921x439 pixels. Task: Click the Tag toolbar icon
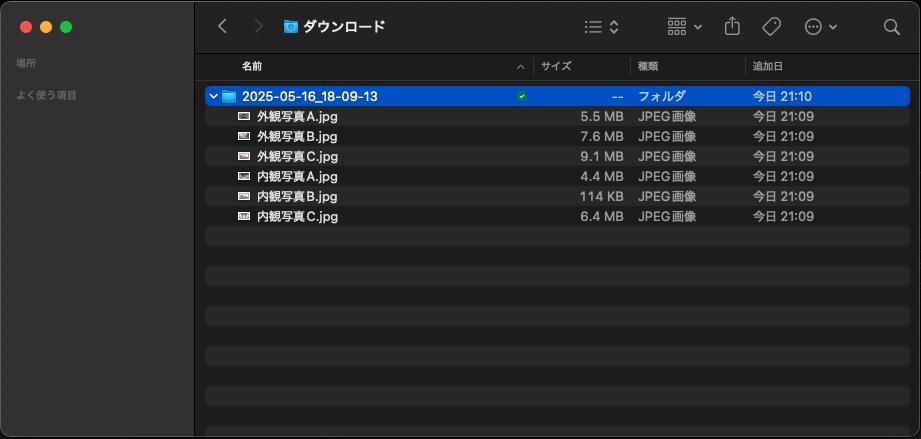(771, 26)
